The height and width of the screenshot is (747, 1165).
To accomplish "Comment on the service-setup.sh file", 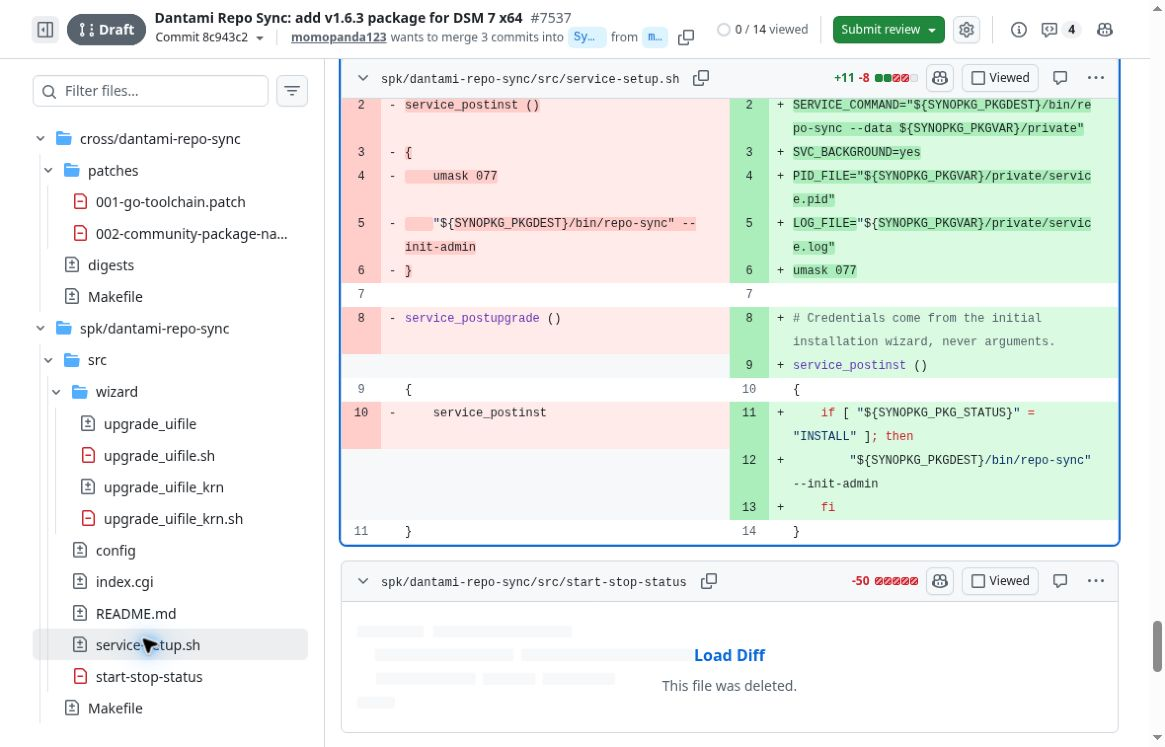I will (1060, 78).
